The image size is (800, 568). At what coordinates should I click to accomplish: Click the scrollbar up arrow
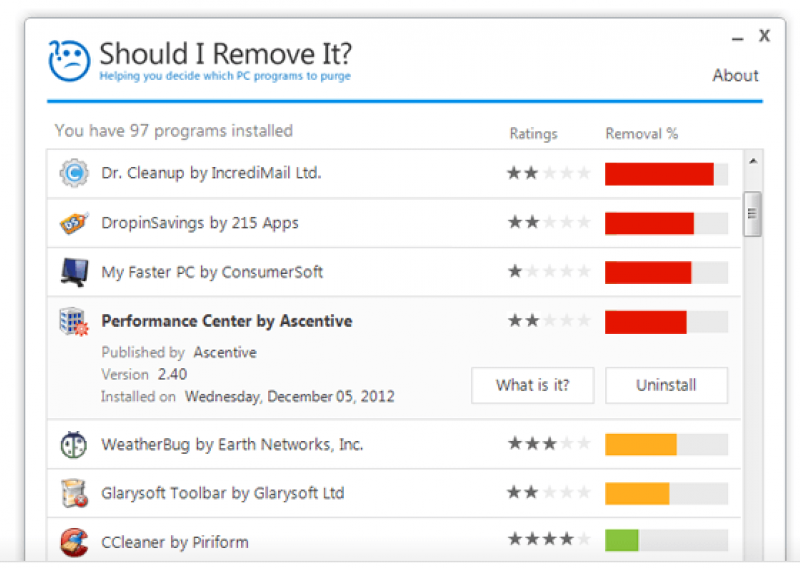tap(753, 162)
